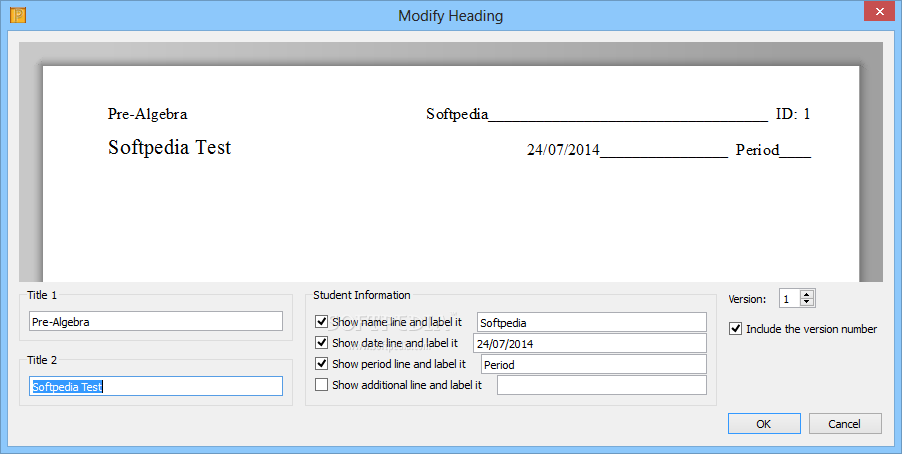This screenshot has height=454, width=902.
Task: Click the 24/07/2014 date in preview
Action: tap(563, 150)
